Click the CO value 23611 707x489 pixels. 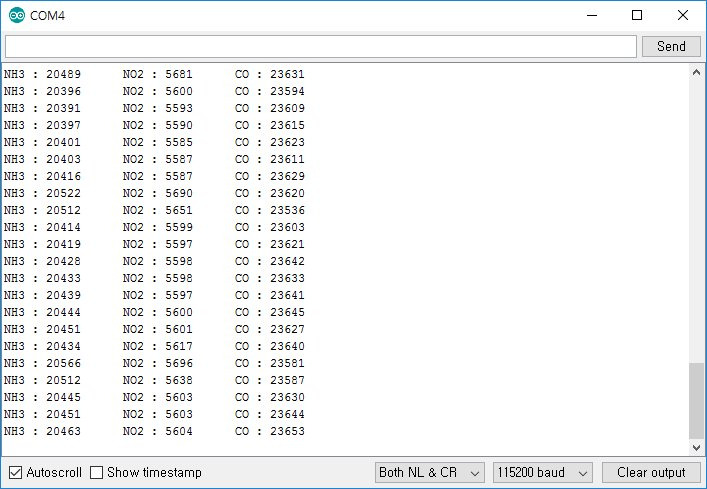point(288,159)
